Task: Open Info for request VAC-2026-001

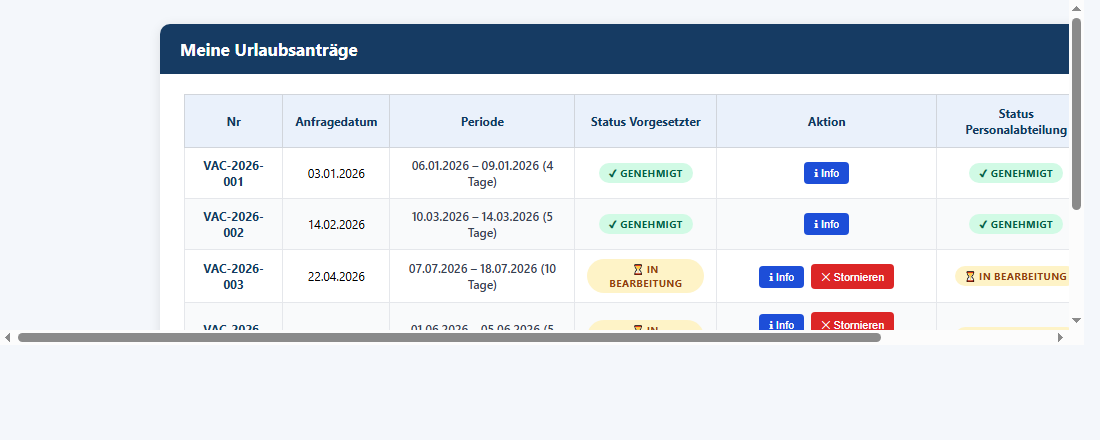Action: pyautogui.click(x=826, y=173)
